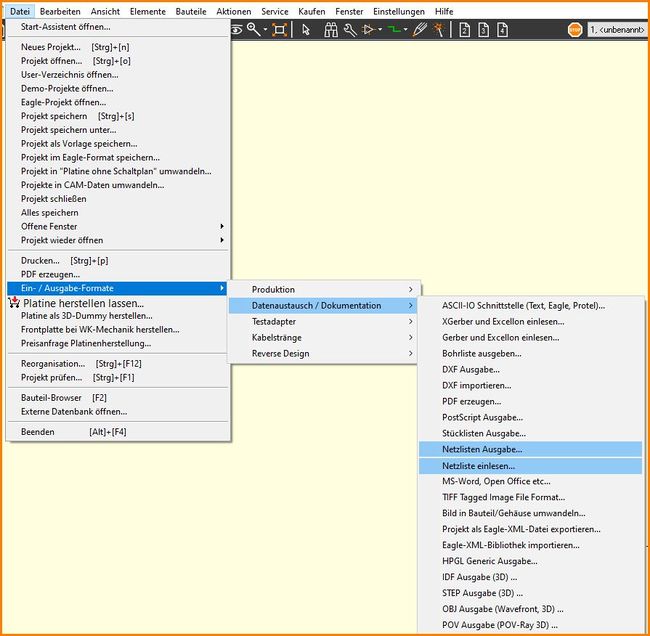Select the arrow pointer tool
650x636 pixels.
(306, 30)
